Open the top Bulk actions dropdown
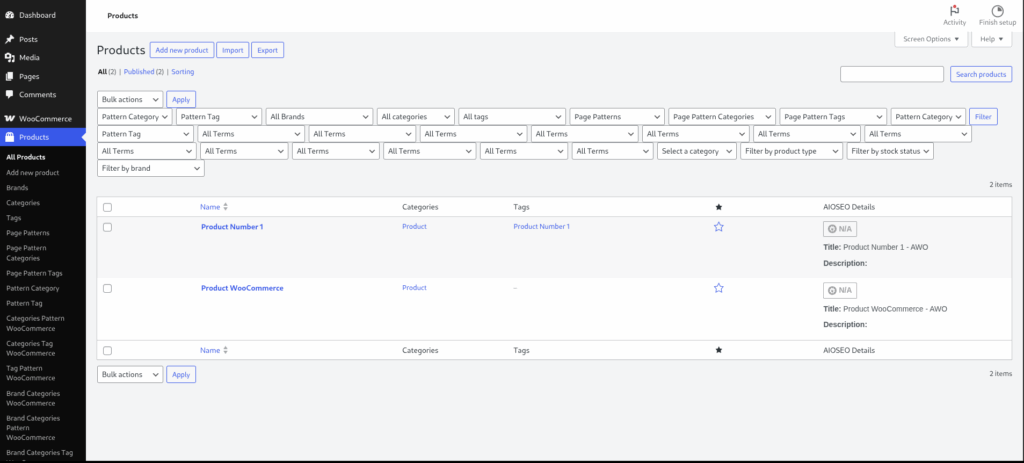The width and height of the screenshot is (1024, 463). (130, 99)
